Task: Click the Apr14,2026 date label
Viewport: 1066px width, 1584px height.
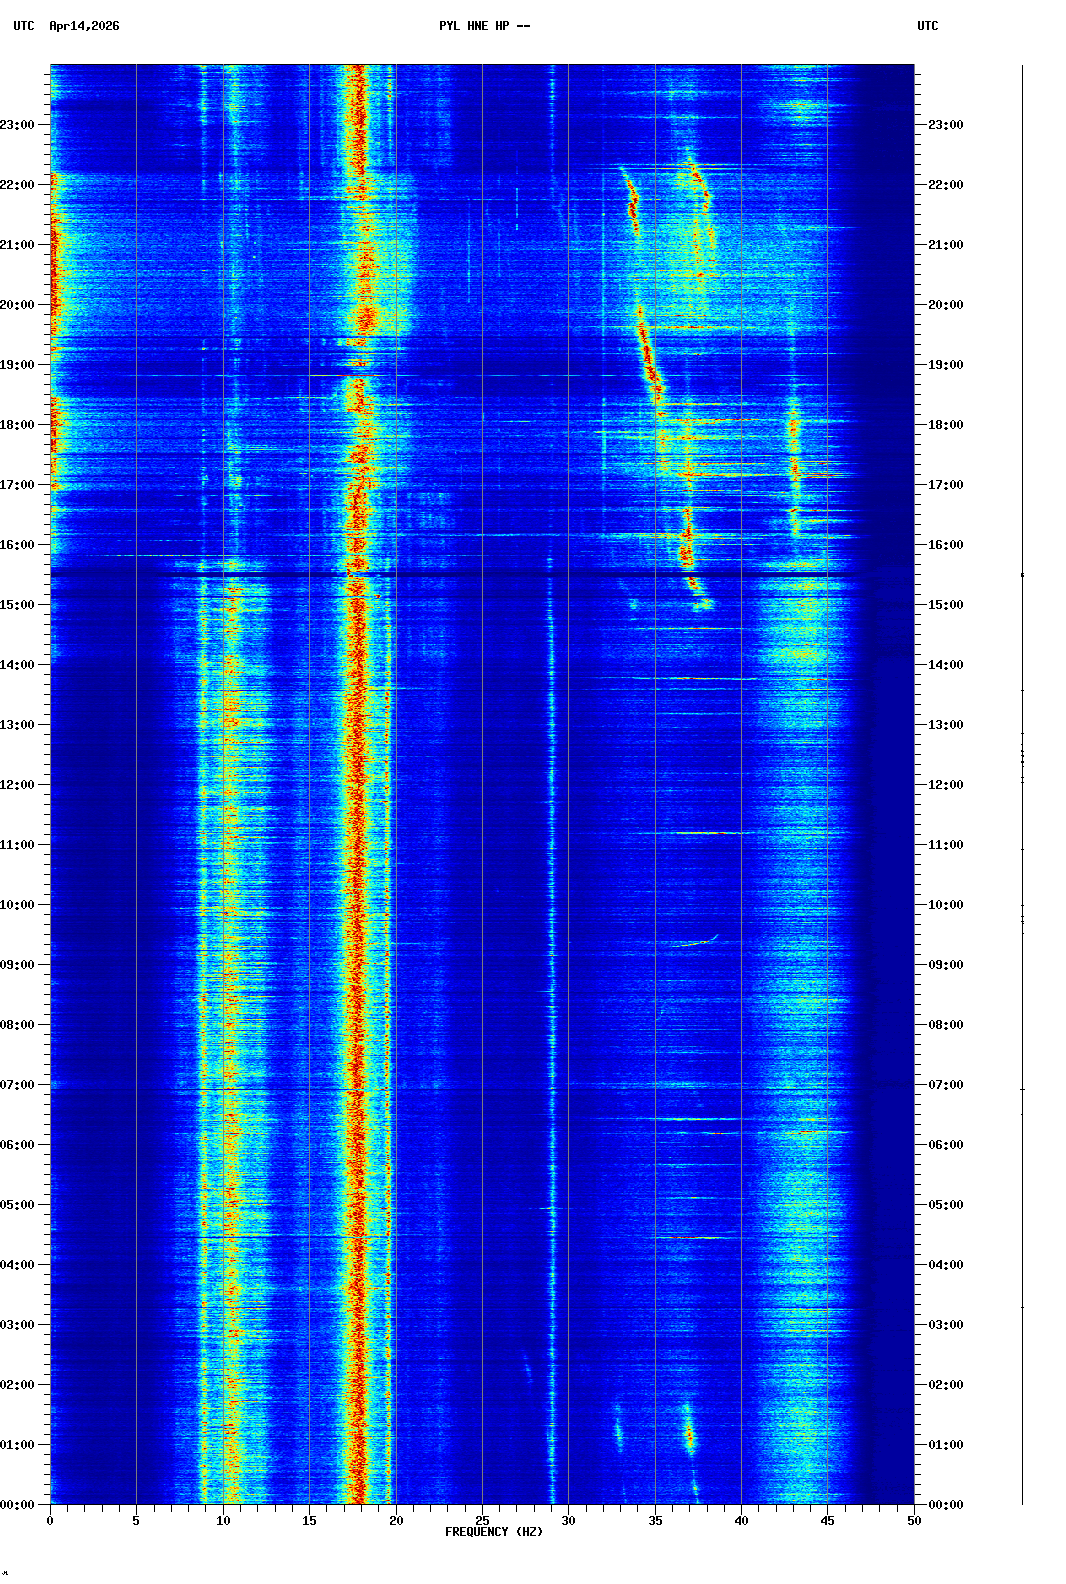Action: (x=84, y=26)
